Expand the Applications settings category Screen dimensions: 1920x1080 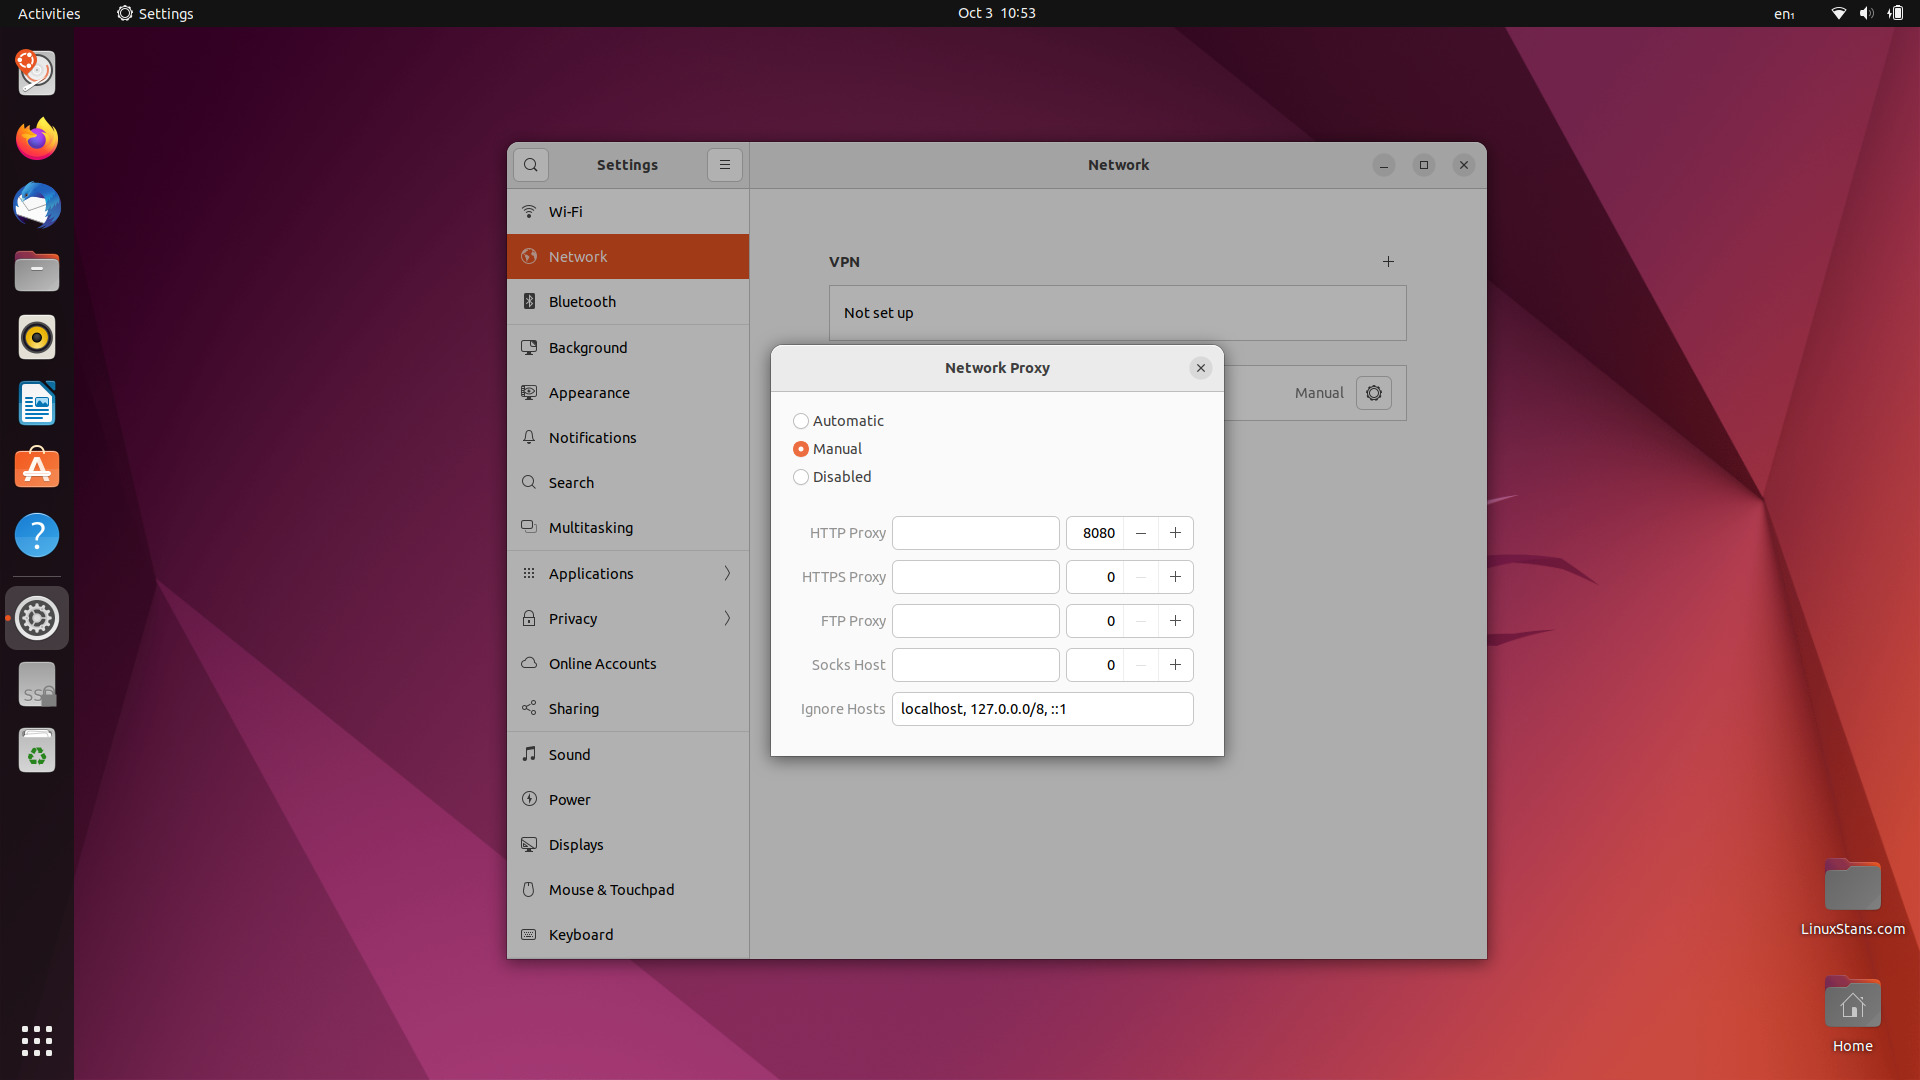pyautogui.click(x=628, y=574)
